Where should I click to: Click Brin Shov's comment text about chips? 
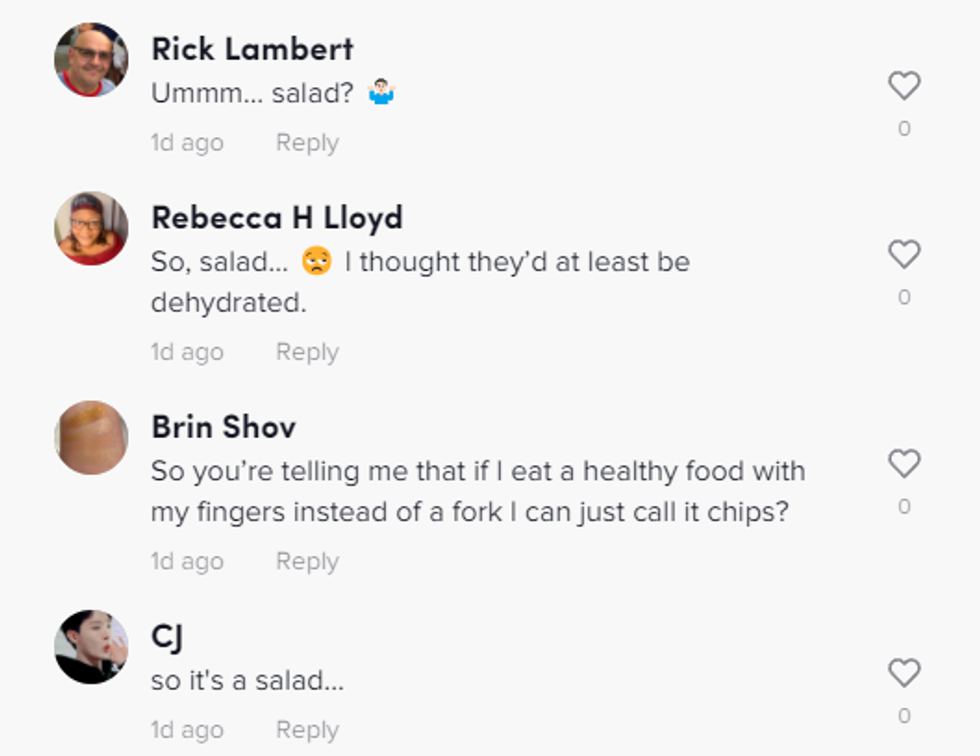coord(477,491)
